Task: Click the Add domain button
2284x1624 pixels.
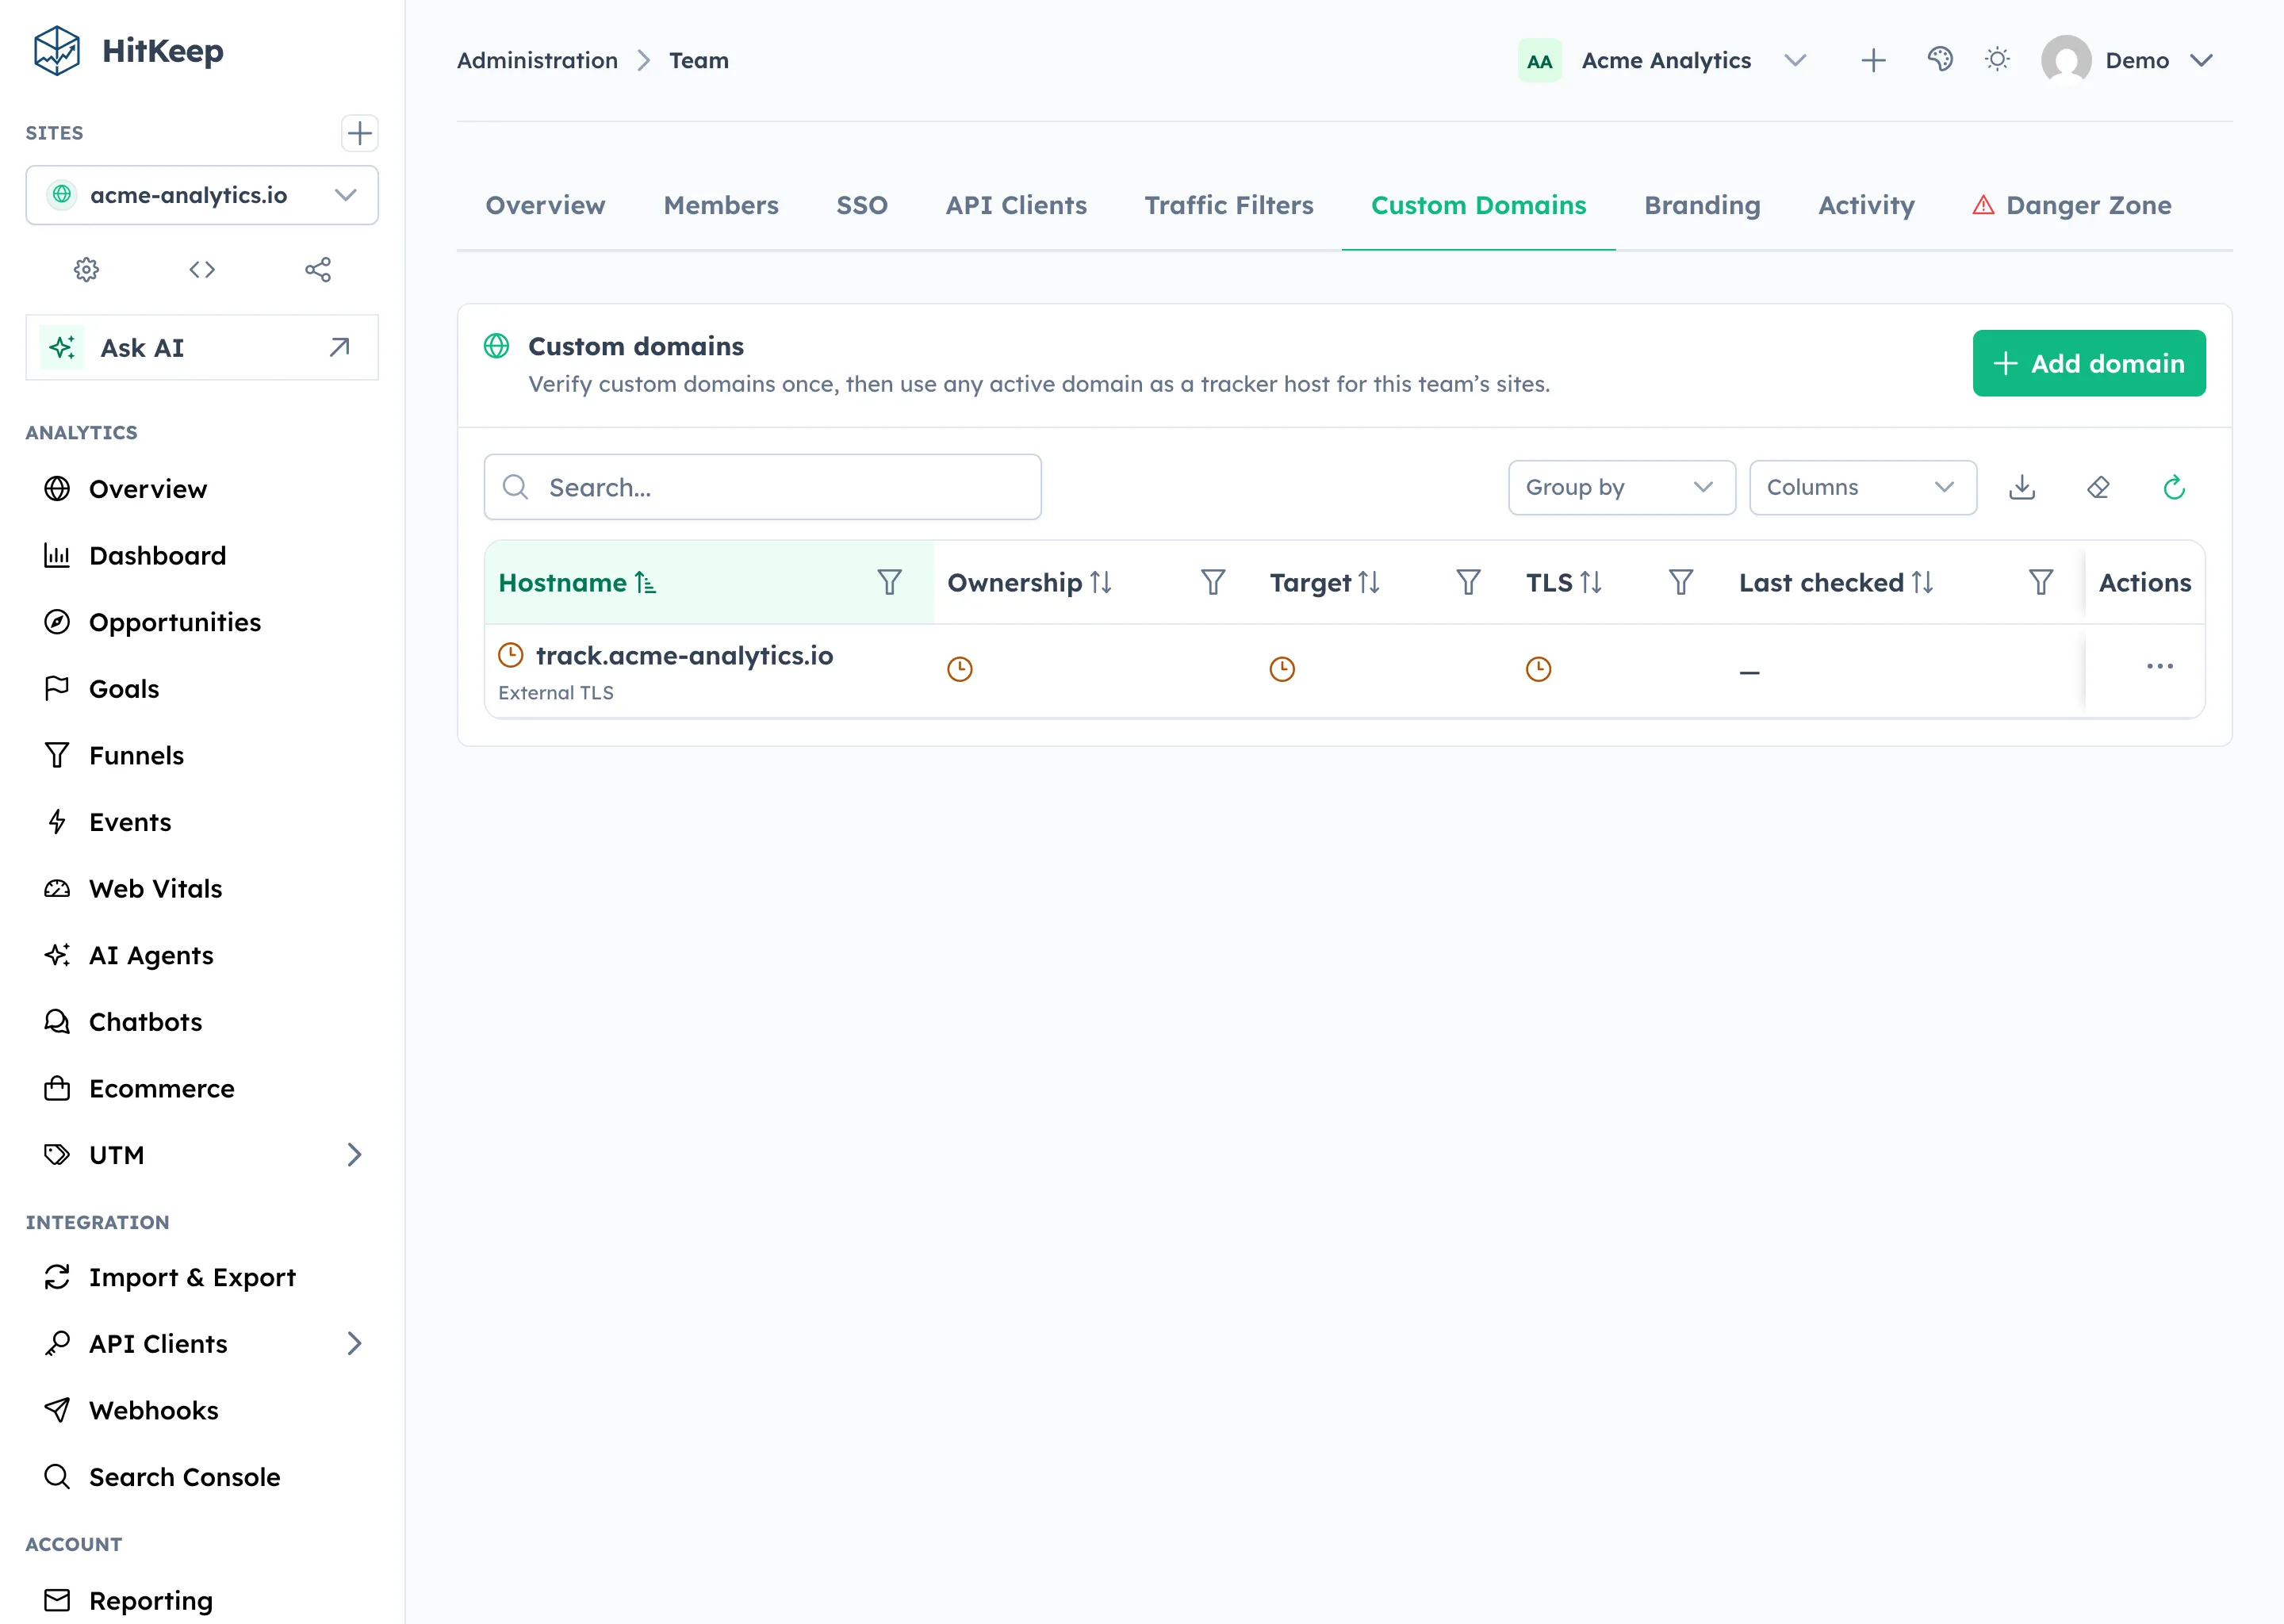Action: click(2088, 363)
